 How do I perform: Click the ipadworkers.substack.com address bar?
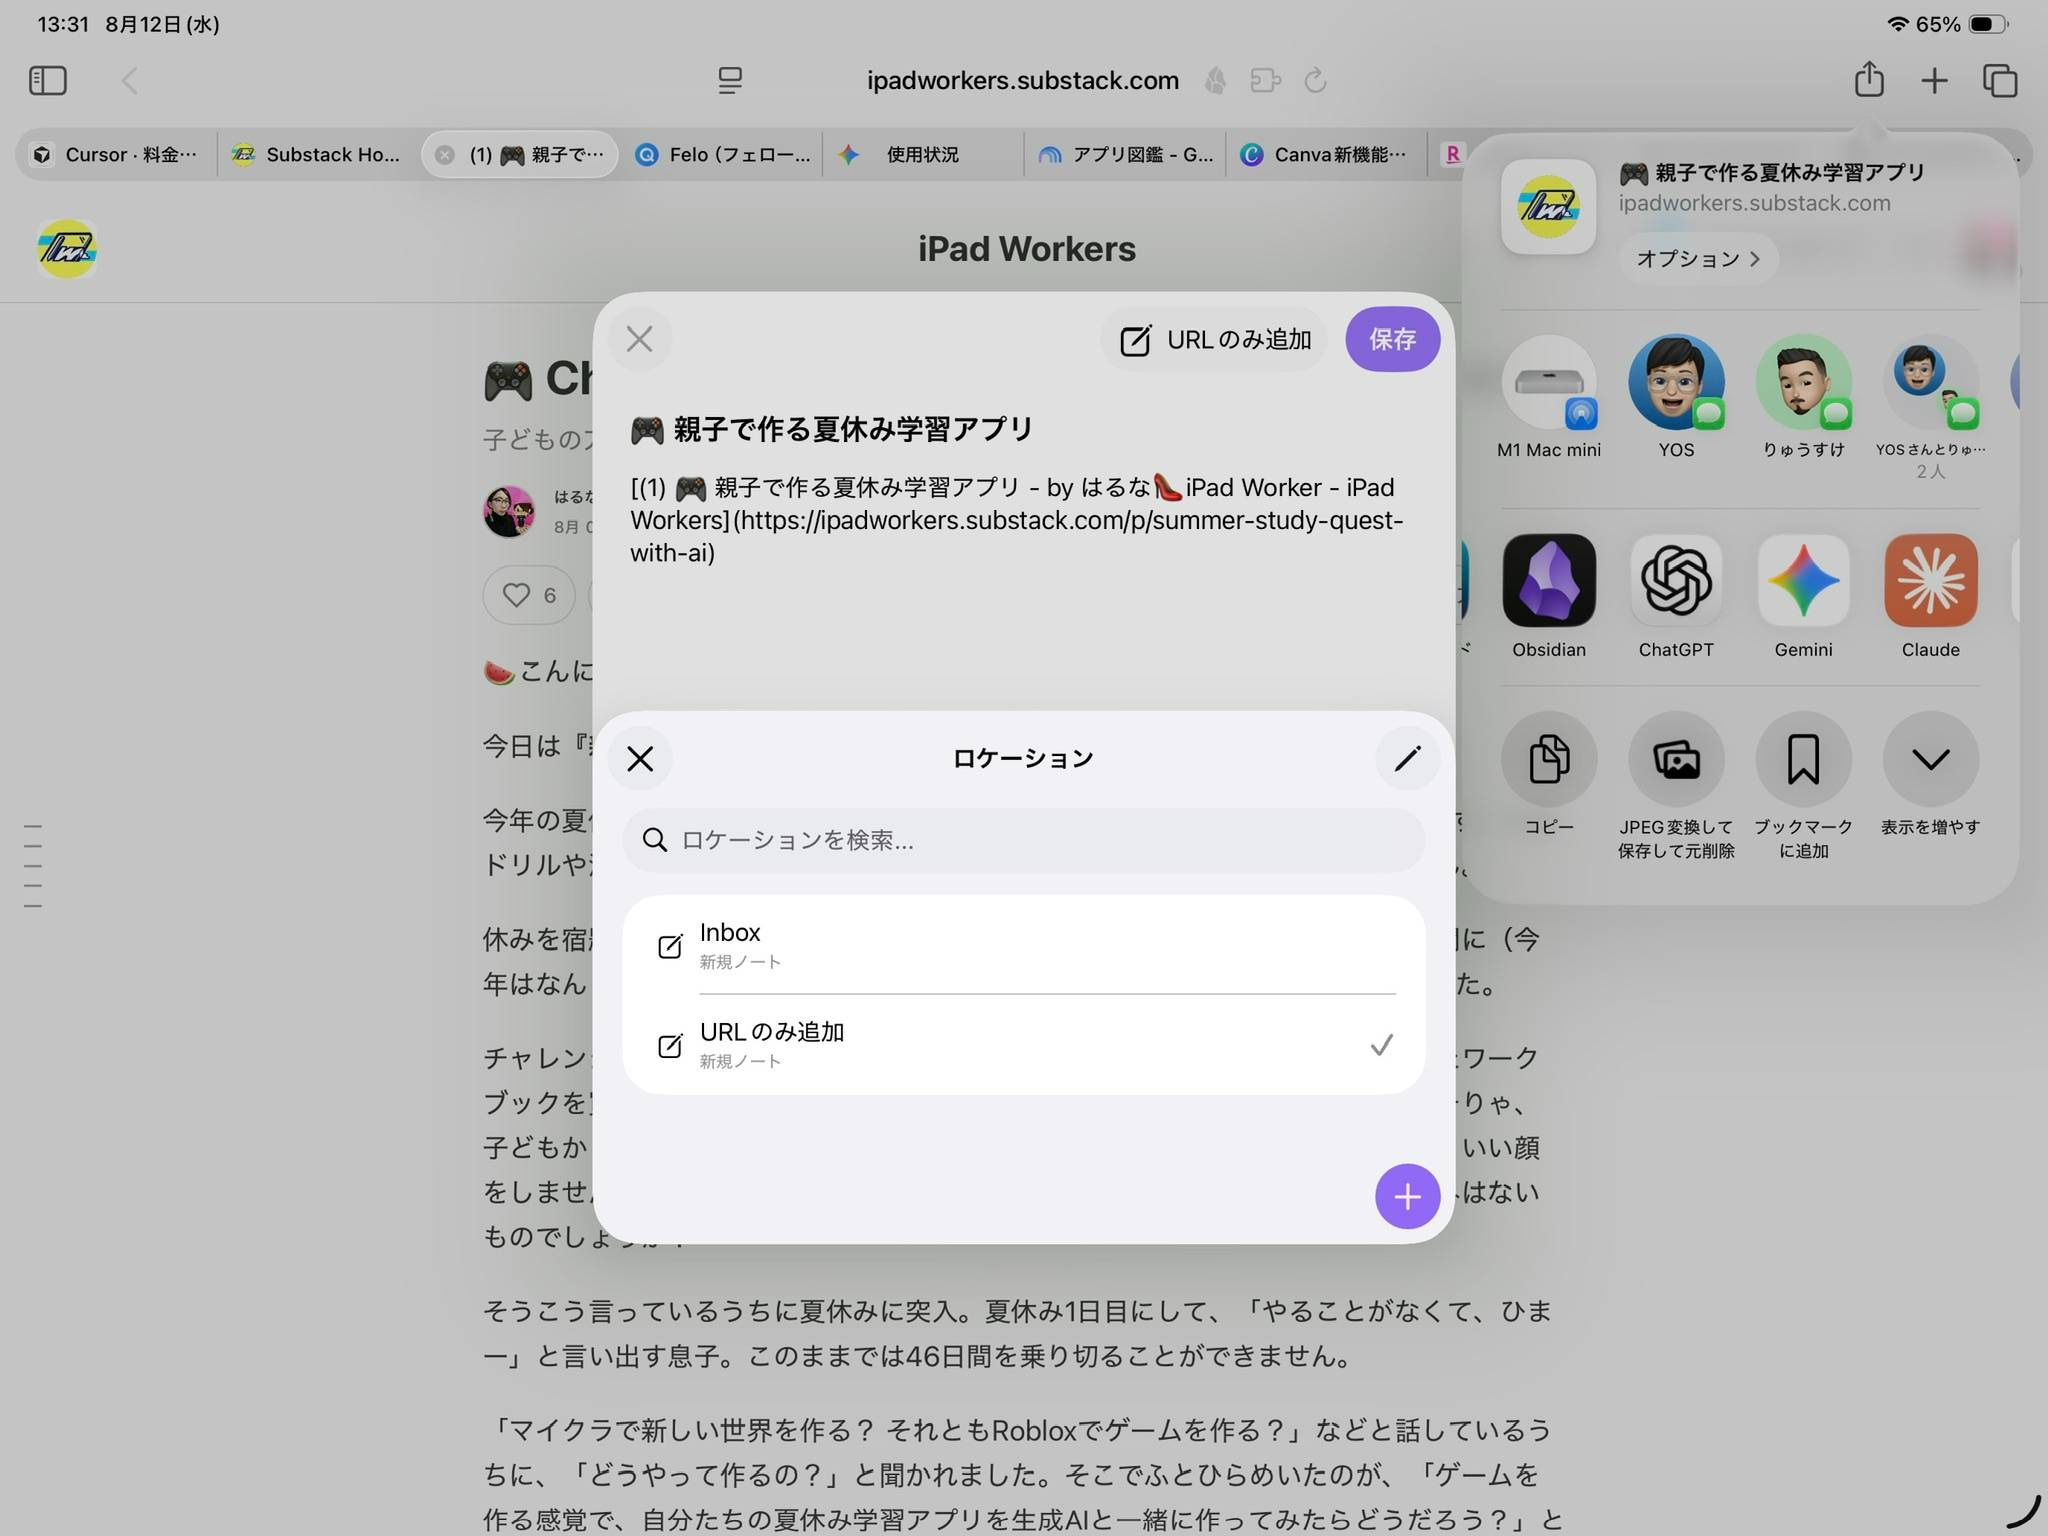click(1022, 80)
